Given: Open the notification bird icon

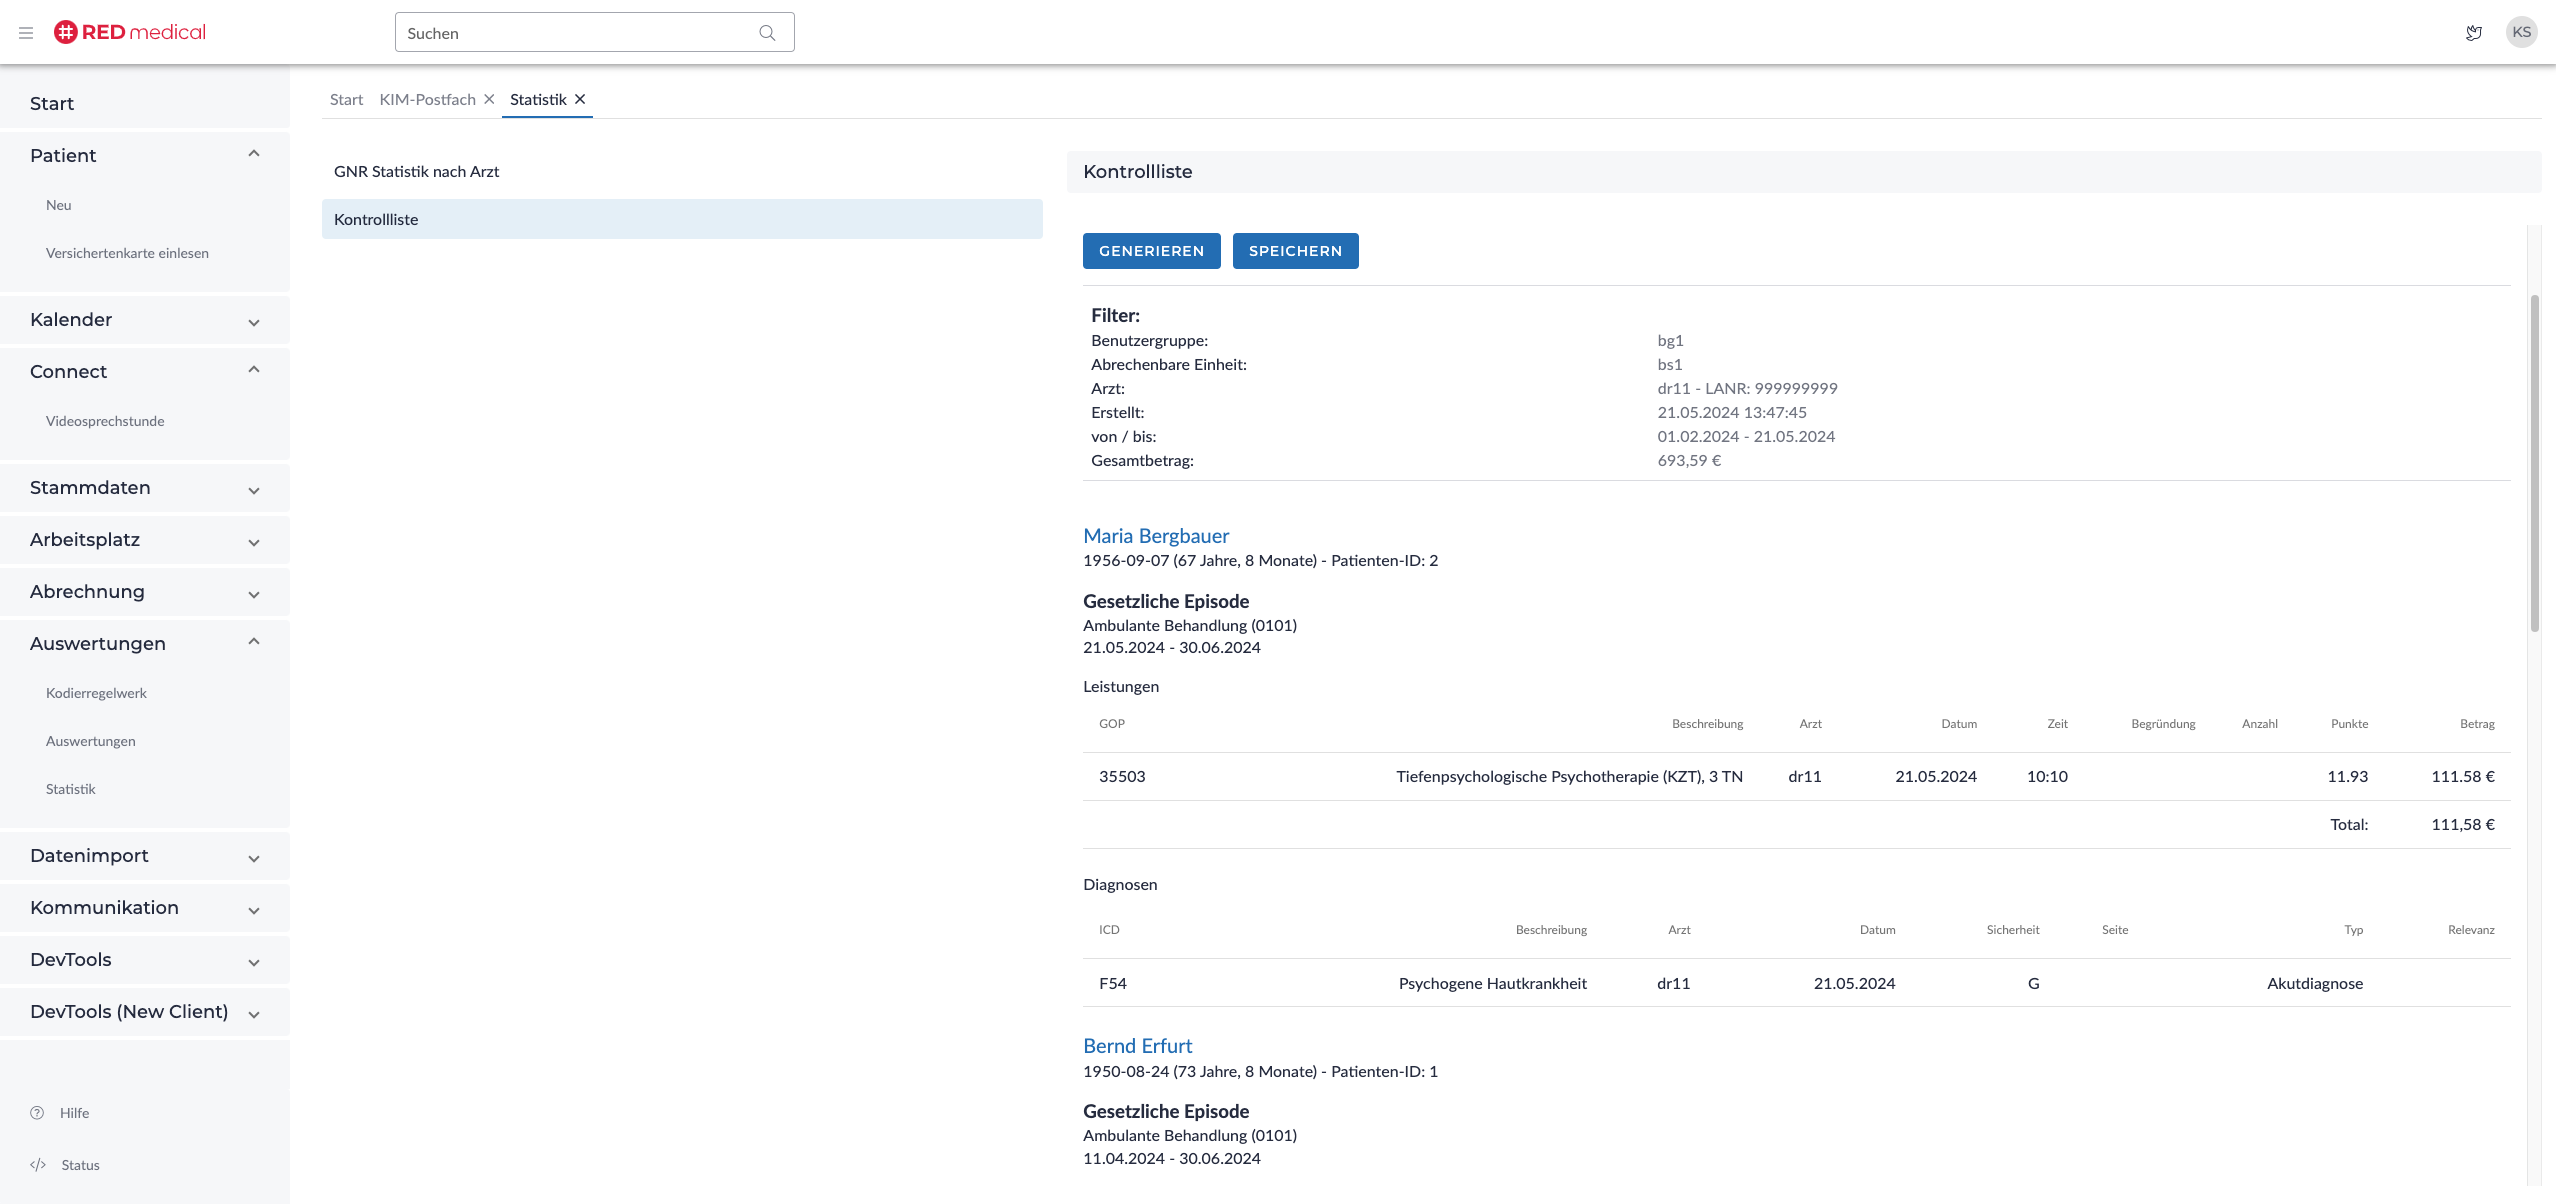Looking at the screenshot, I should tap(2473, 33).
